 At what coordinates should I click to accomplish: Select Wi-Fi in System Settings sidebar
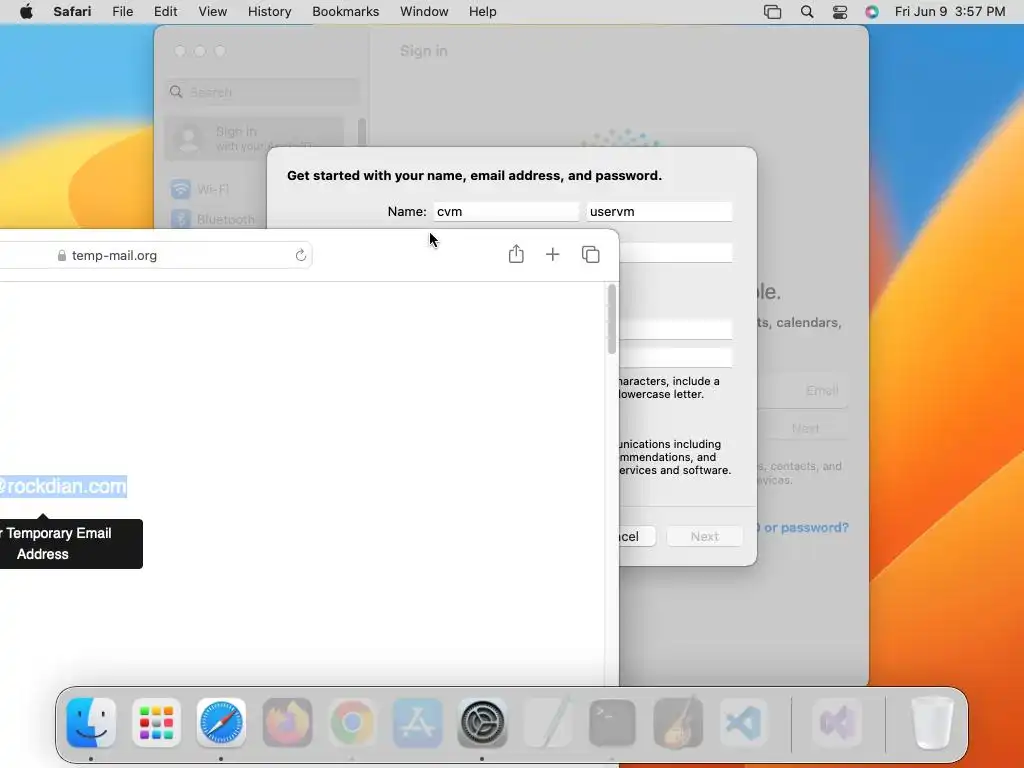tap(212, 189)
